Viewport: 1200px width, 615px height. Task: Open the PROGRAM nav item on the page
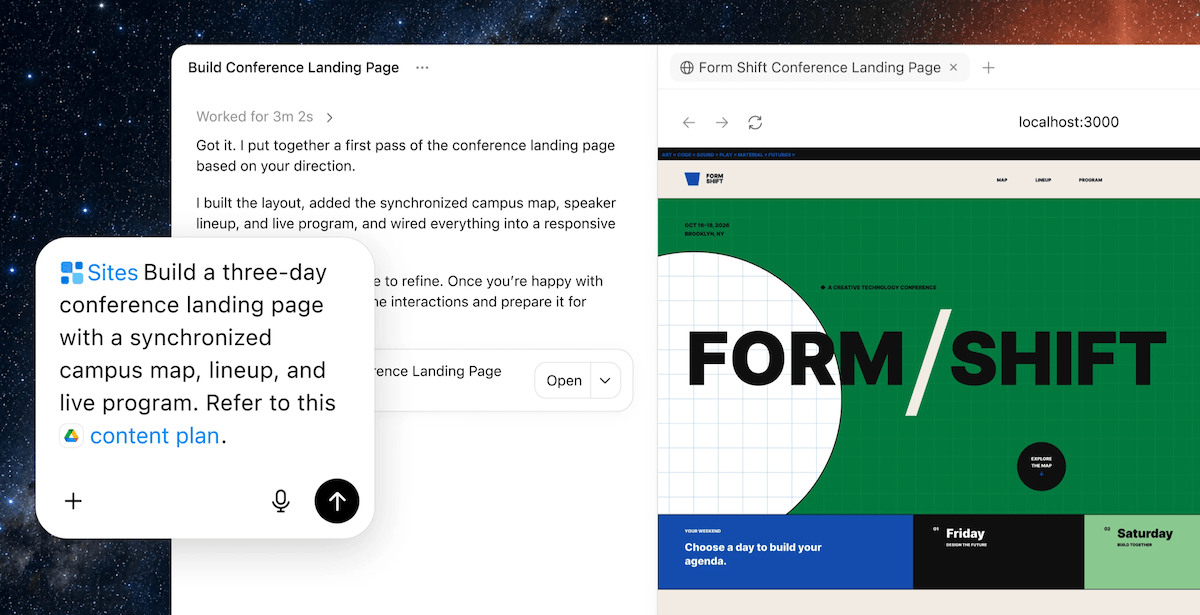point(1090,180)
